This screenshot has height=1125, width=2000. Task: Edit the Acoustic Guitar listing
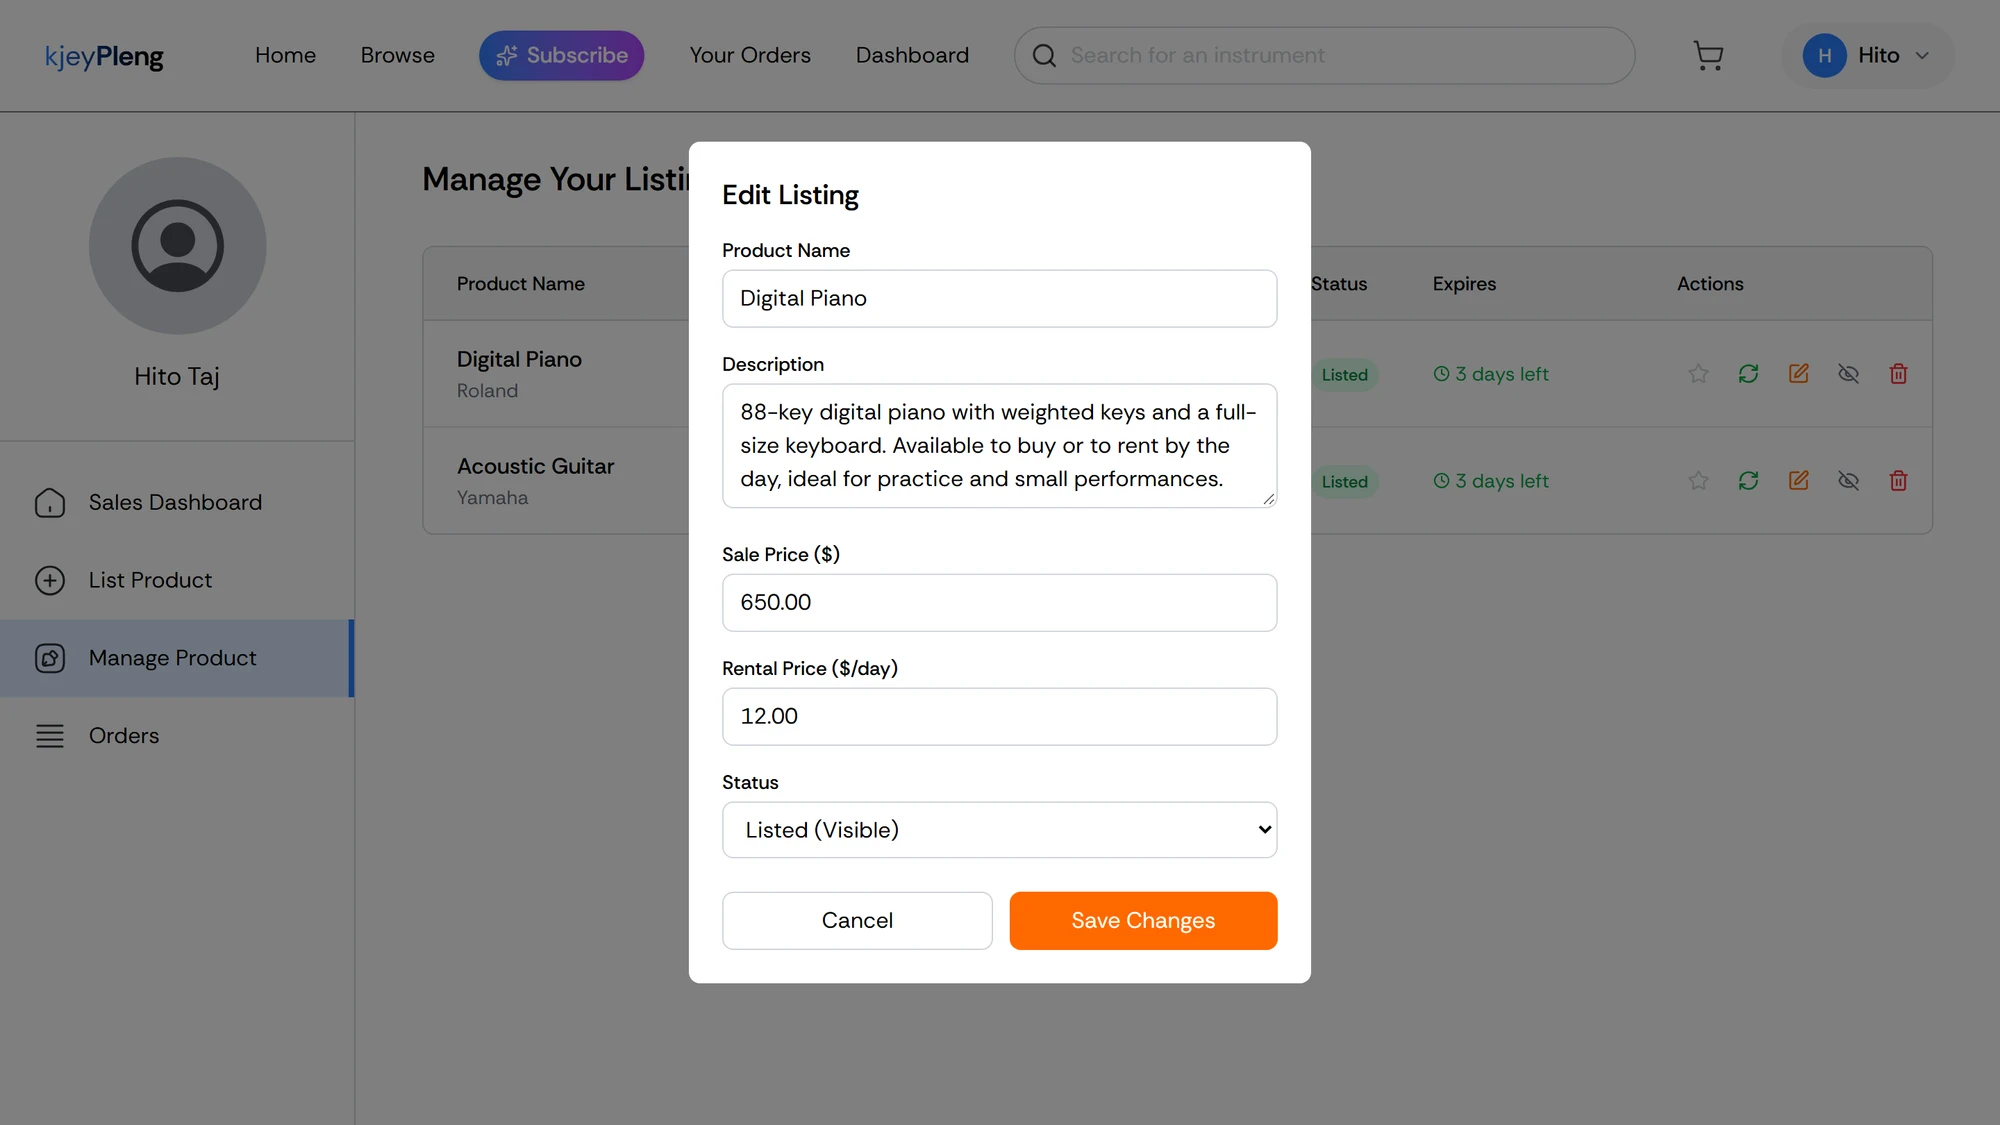click(x=1798, y=481)
